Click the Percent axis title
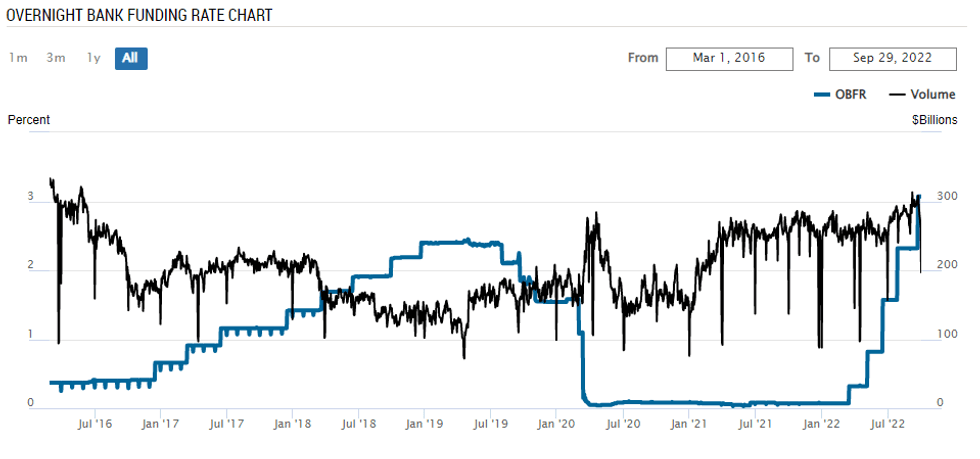This screenshot has width=980, height=459. click(29, 120)
